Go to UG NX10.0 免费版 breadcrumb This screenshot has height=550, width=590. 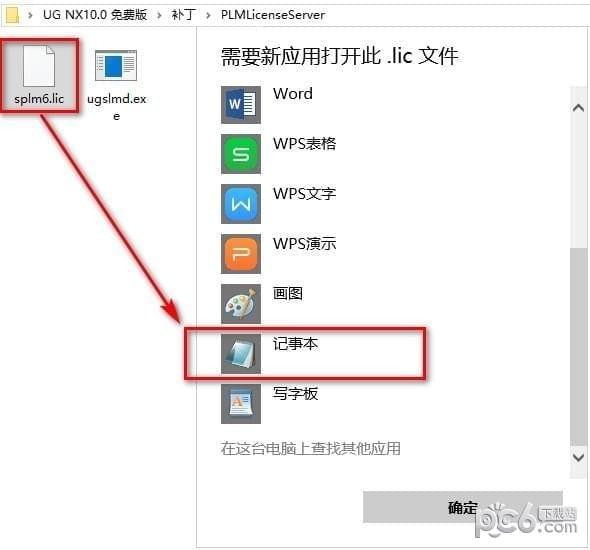click(x=95, y=15)
